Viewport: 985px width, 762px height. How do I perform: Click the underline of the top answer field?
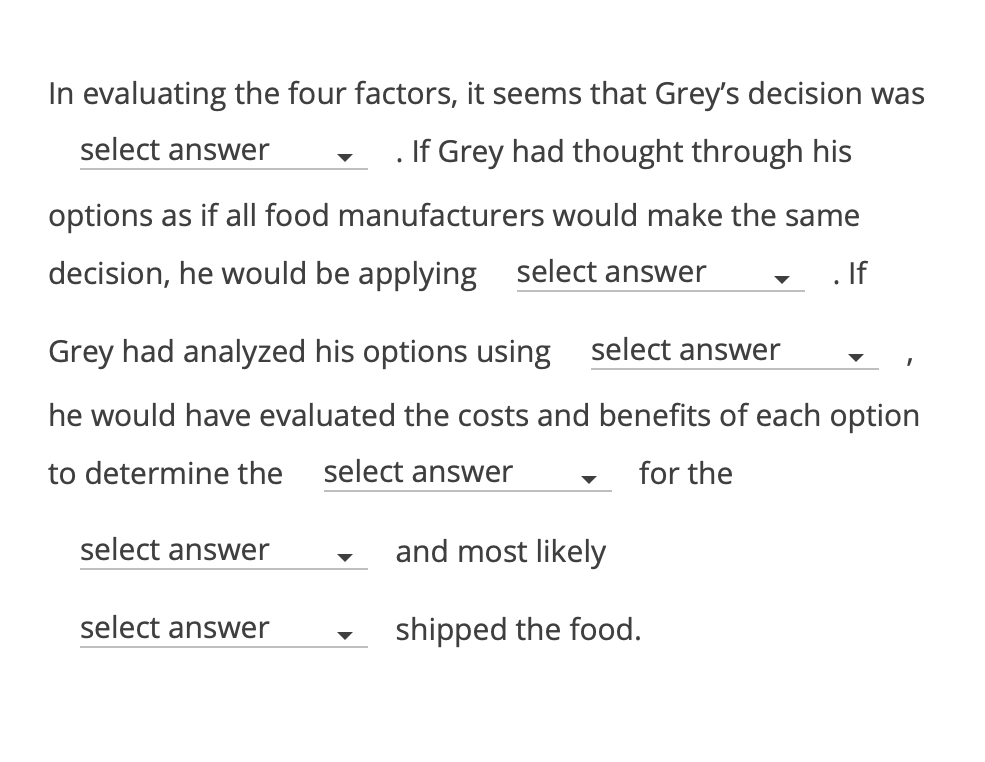pos(222,170)
